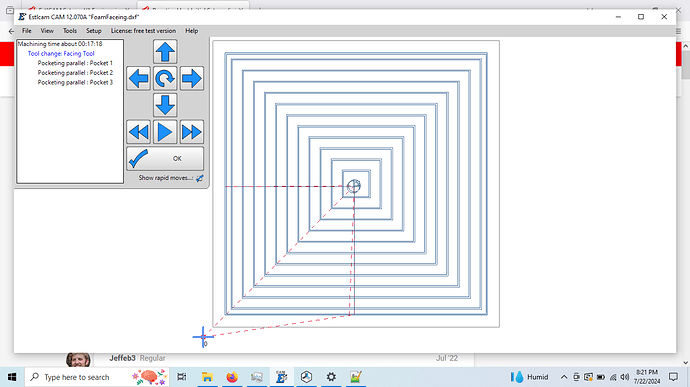Click Machining time about 00:17:18 text
Screen dimensions: 690x387
pos(60,44)
